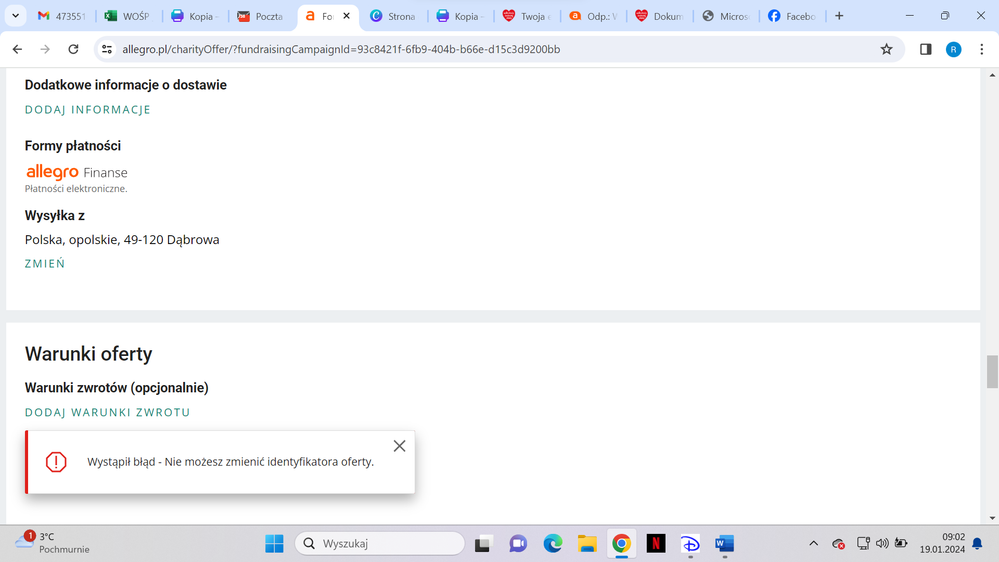999x562 pixels.
Task: Close the error notification popup
Action: click(x=399, y=446)
